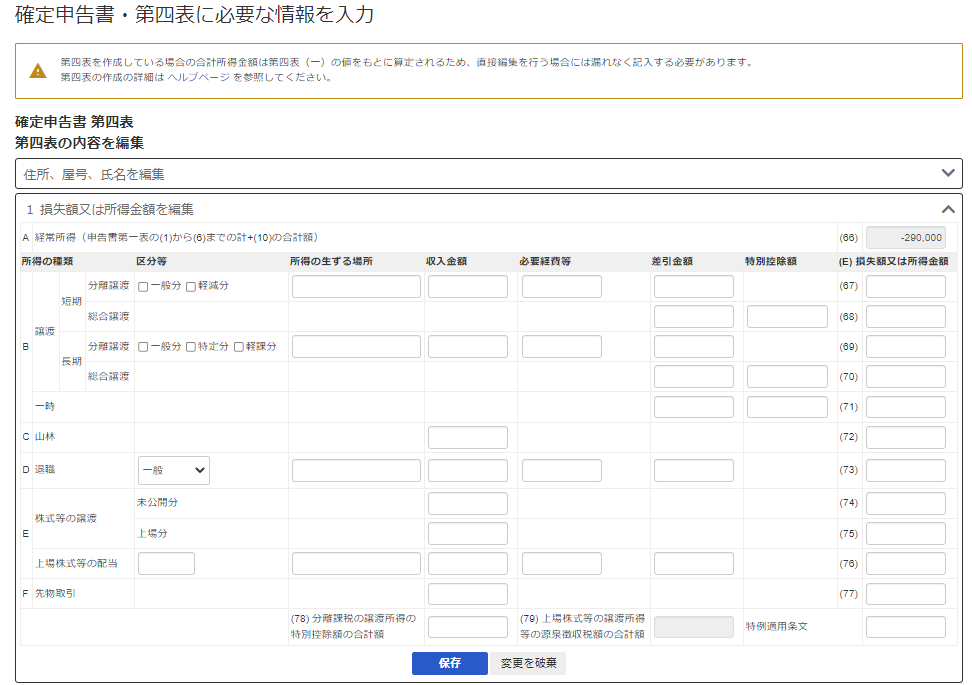Focus the long-term 総合譲渡 特別控除額 field
This screenshot has width=972, height=685.
[787, 376]
